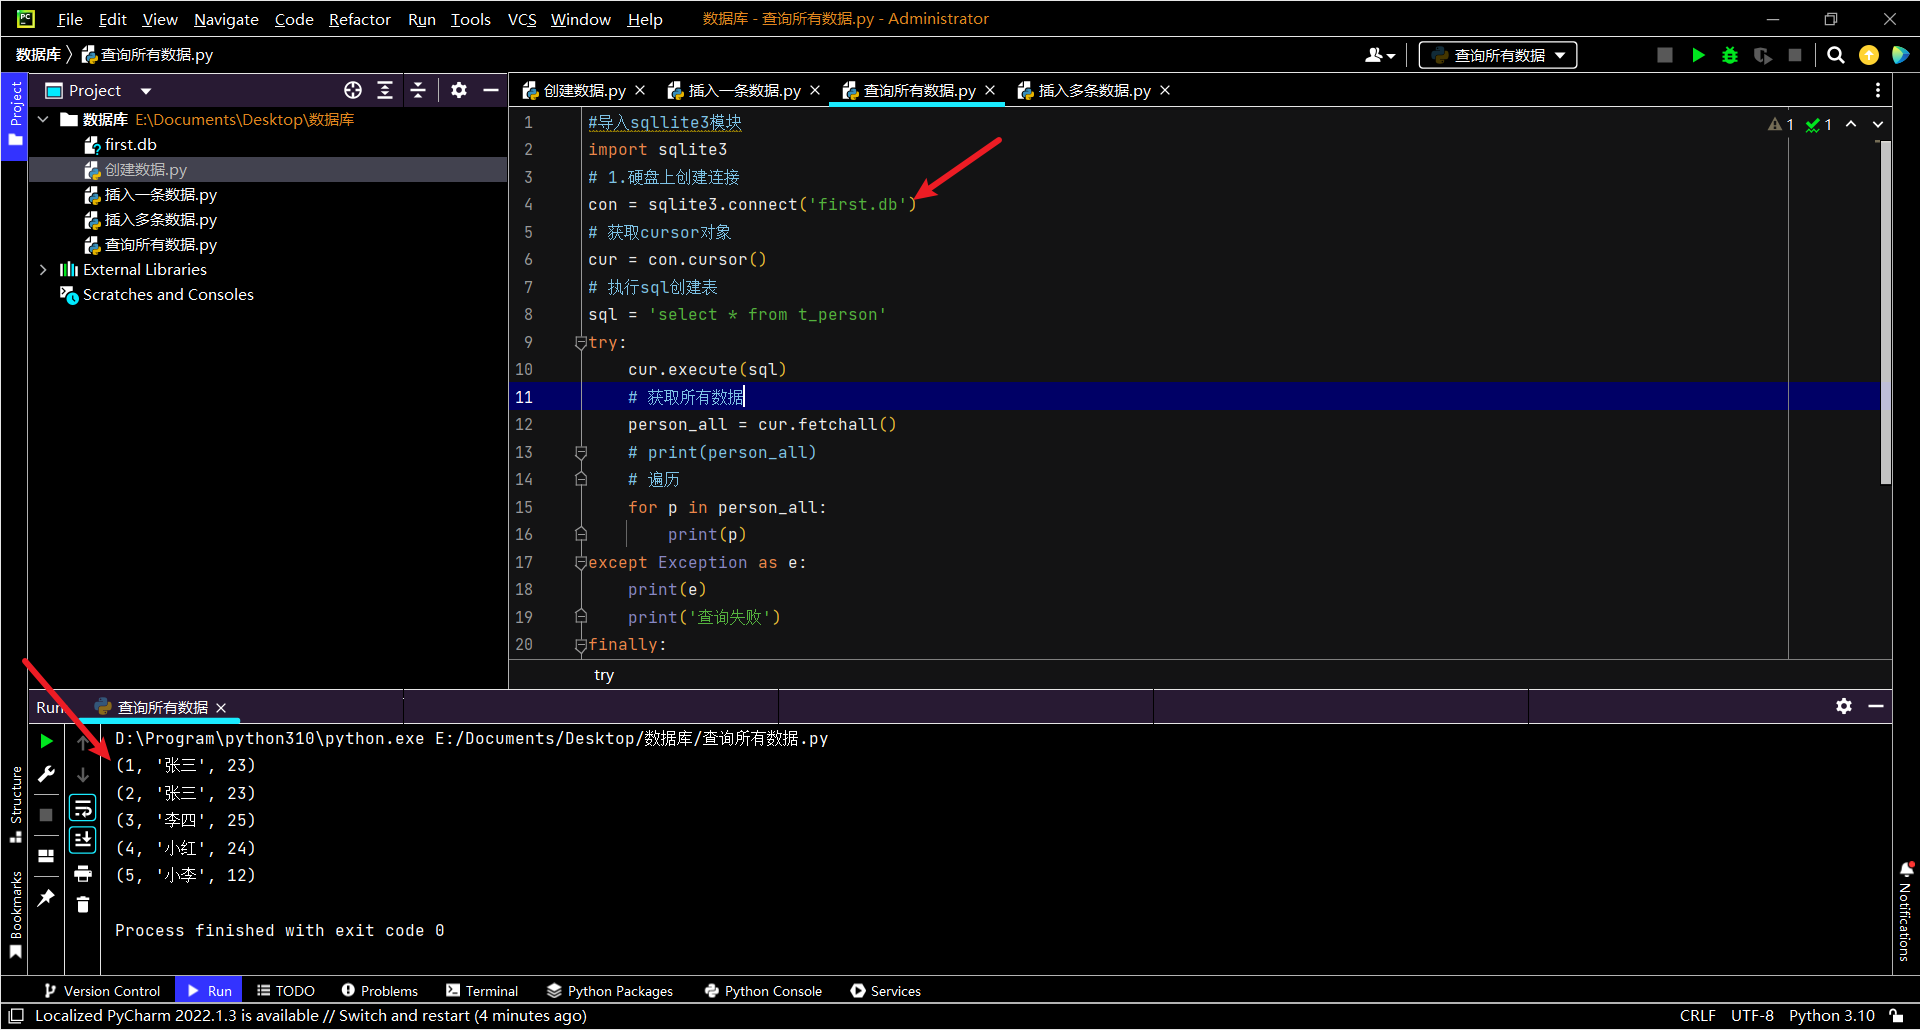Switch to the 插入多条数据.py editor tab
Screen dimensions: 1920x1030
coord(1090,90)
